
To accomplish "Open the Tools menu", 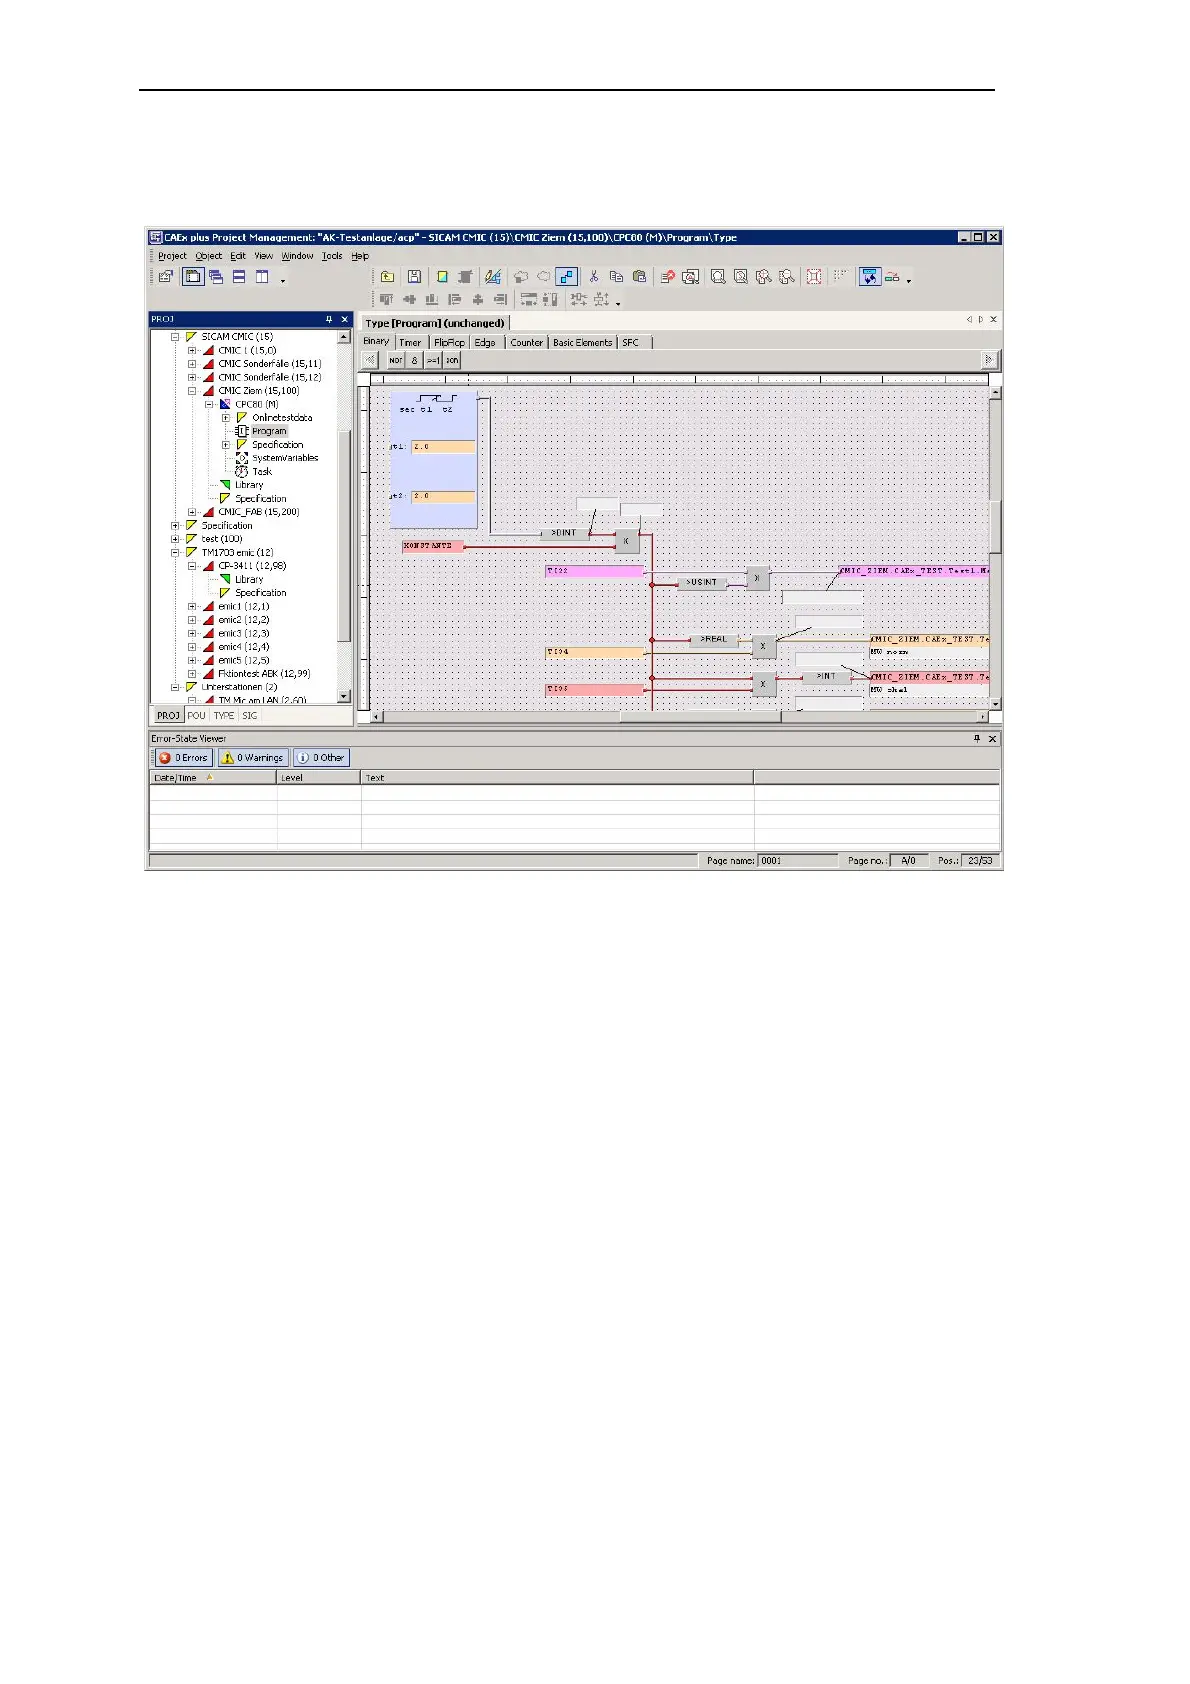I will click(332, 256).
